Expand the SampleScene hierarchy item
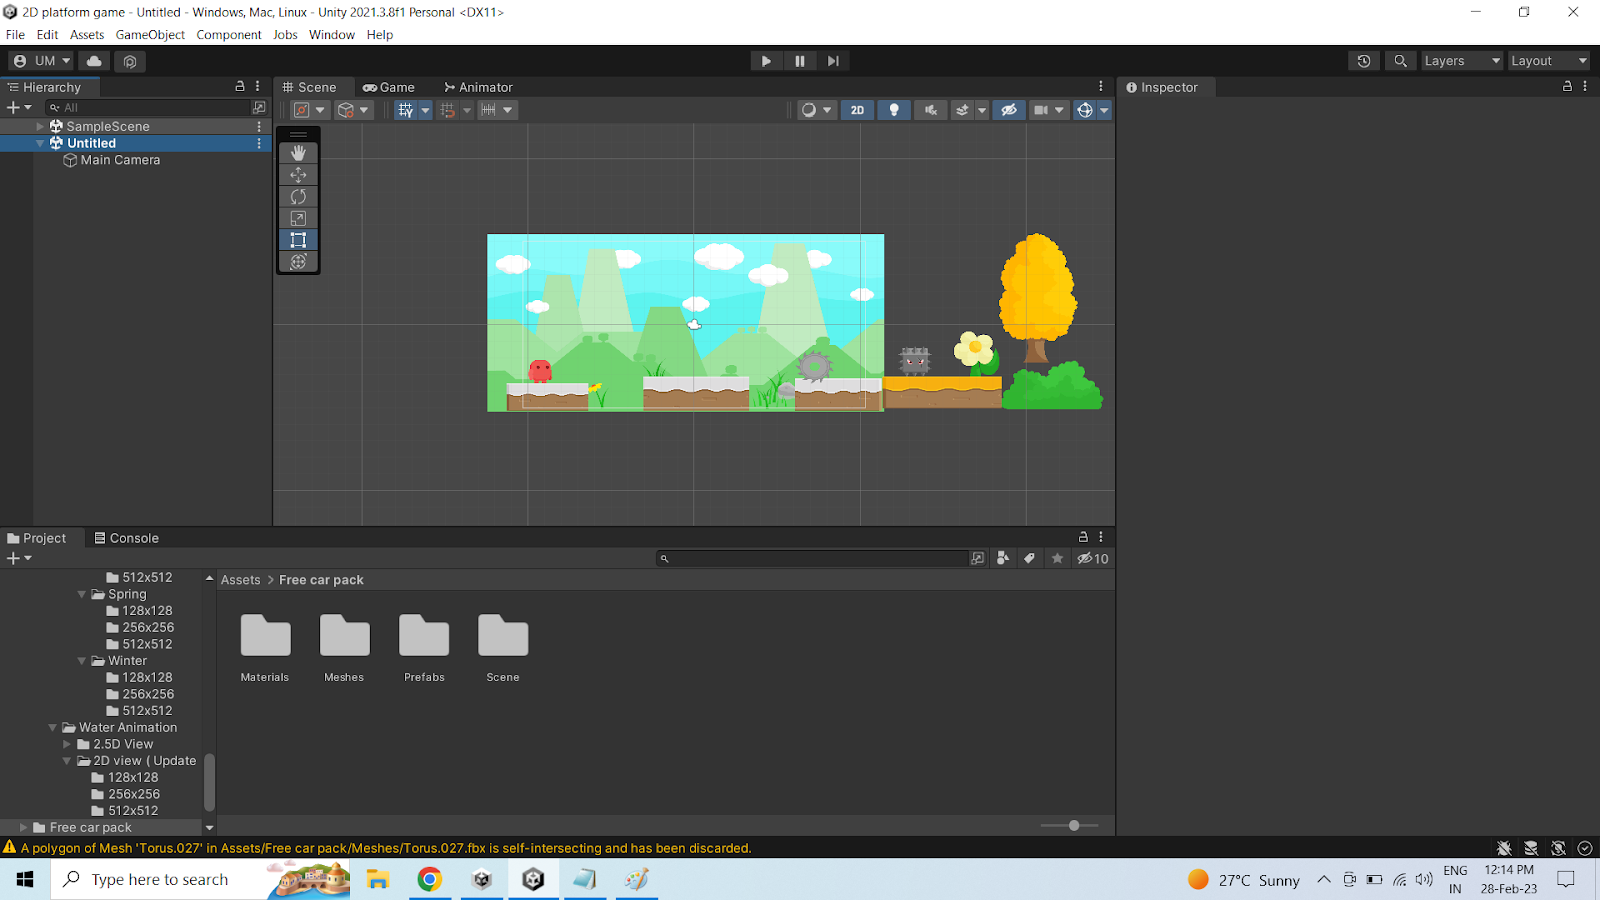1600x900 pixels. [40, 127]
